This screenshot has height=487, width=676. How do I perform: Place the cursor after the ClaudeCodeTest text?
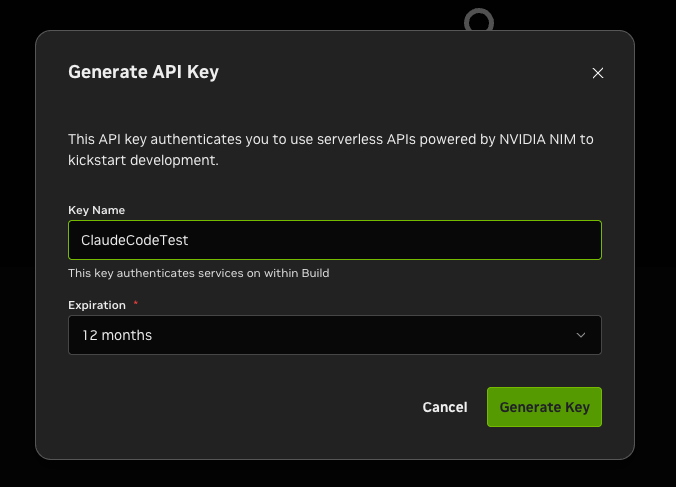189,240
